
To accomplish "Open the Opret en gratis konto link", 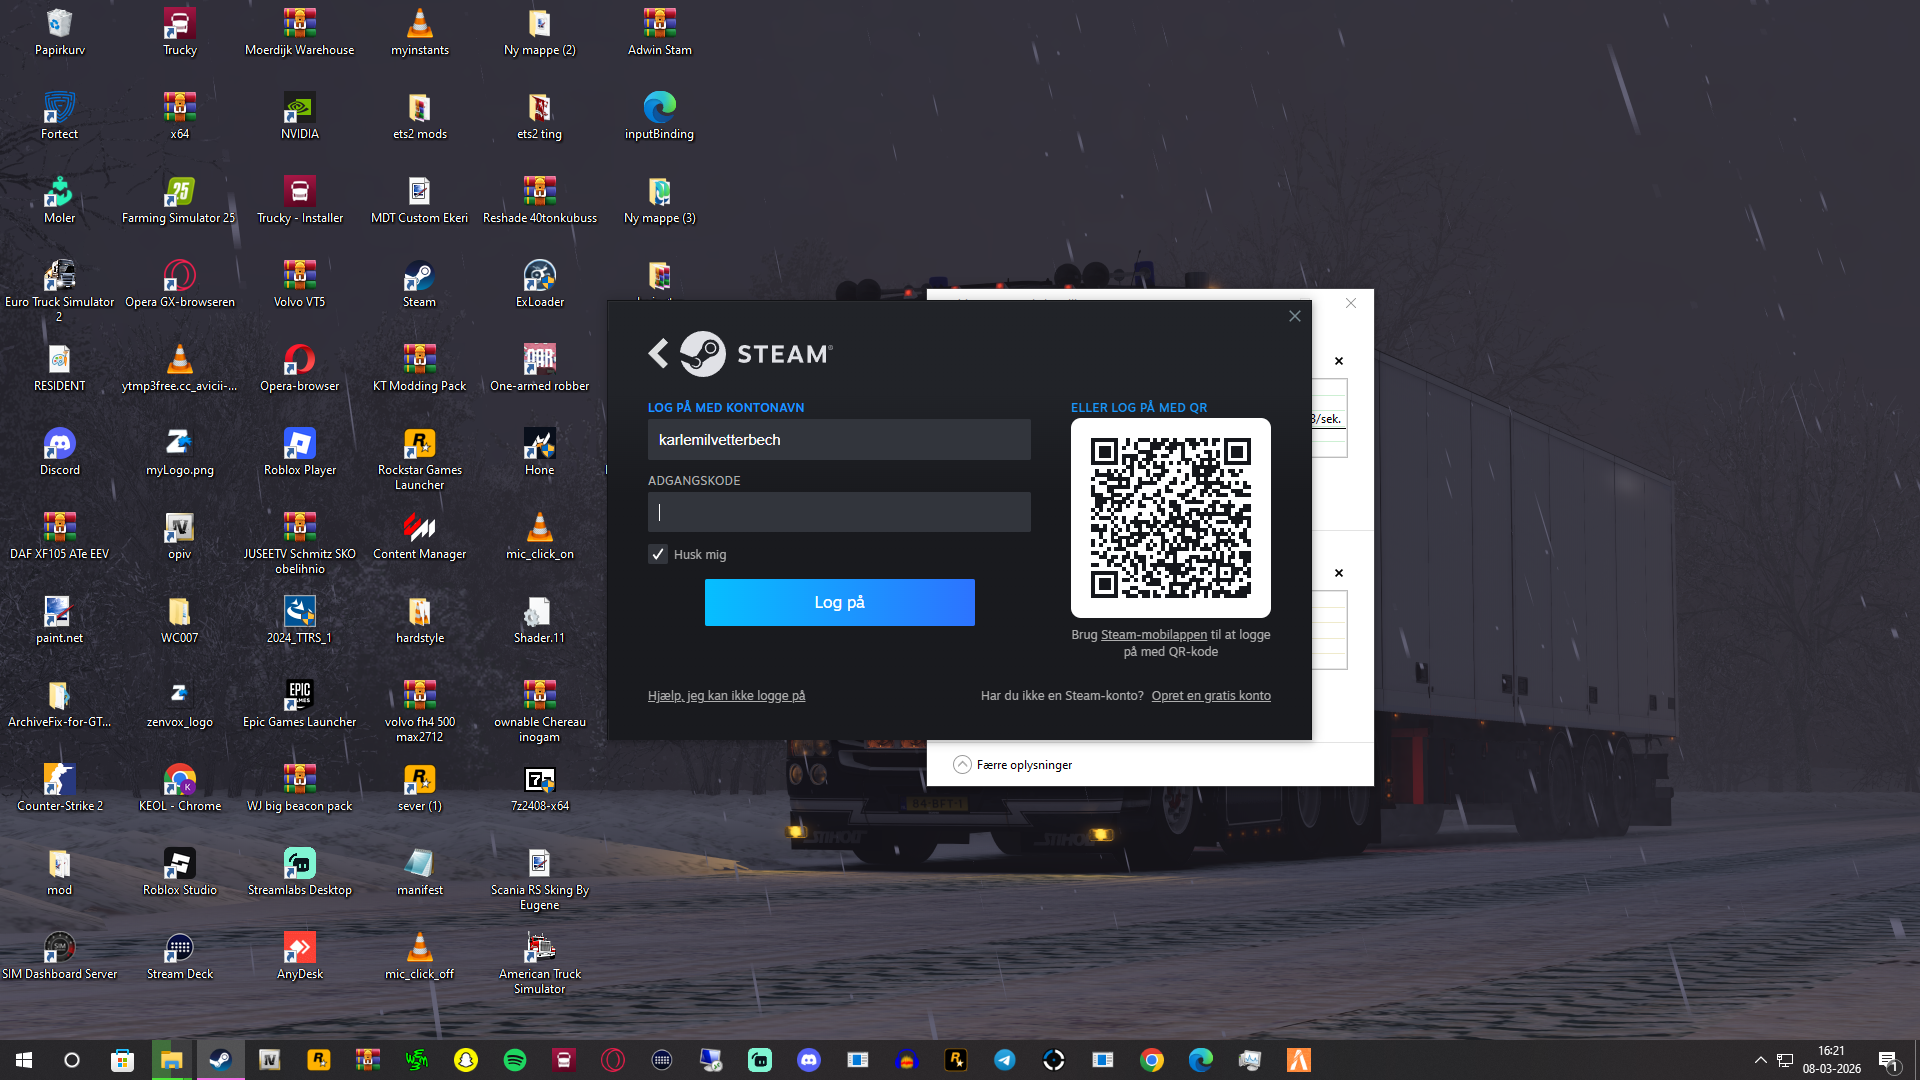I will (x=1210, y=696).
